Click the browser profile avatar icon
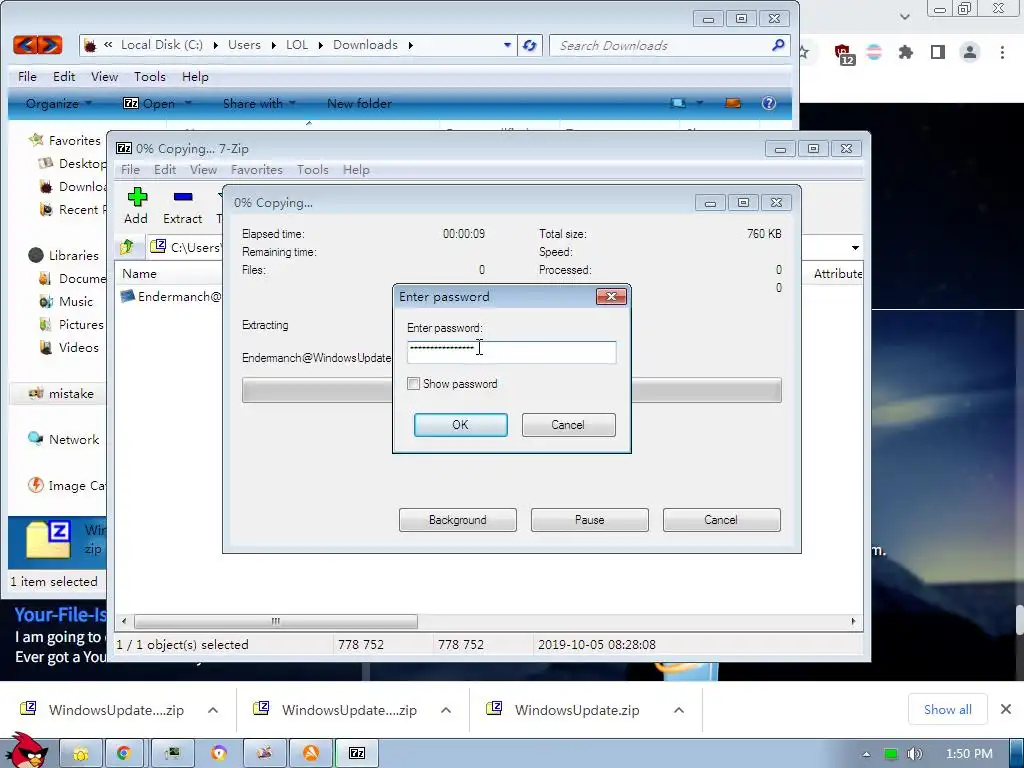Screen dimensions: 1024x768 970,52
